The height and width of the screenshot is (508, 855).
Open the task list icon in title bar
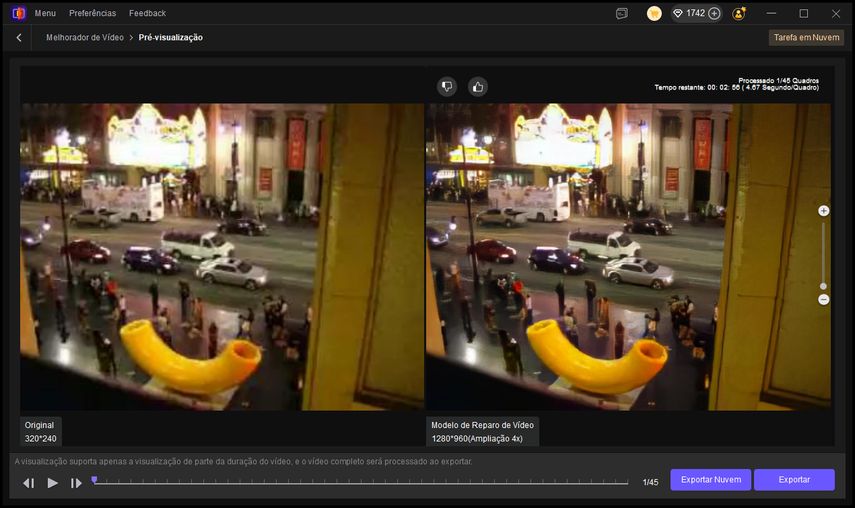tap(622, 13)
